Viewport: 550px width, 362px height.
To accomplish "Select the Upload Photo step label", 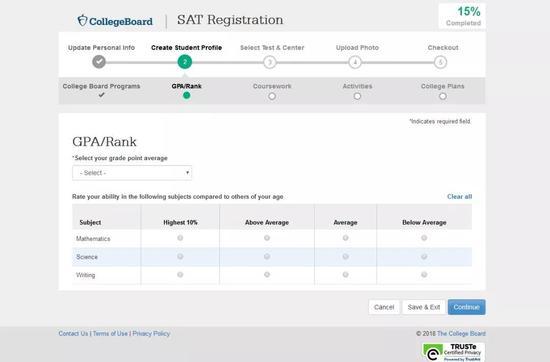I will tap(357, 48).
